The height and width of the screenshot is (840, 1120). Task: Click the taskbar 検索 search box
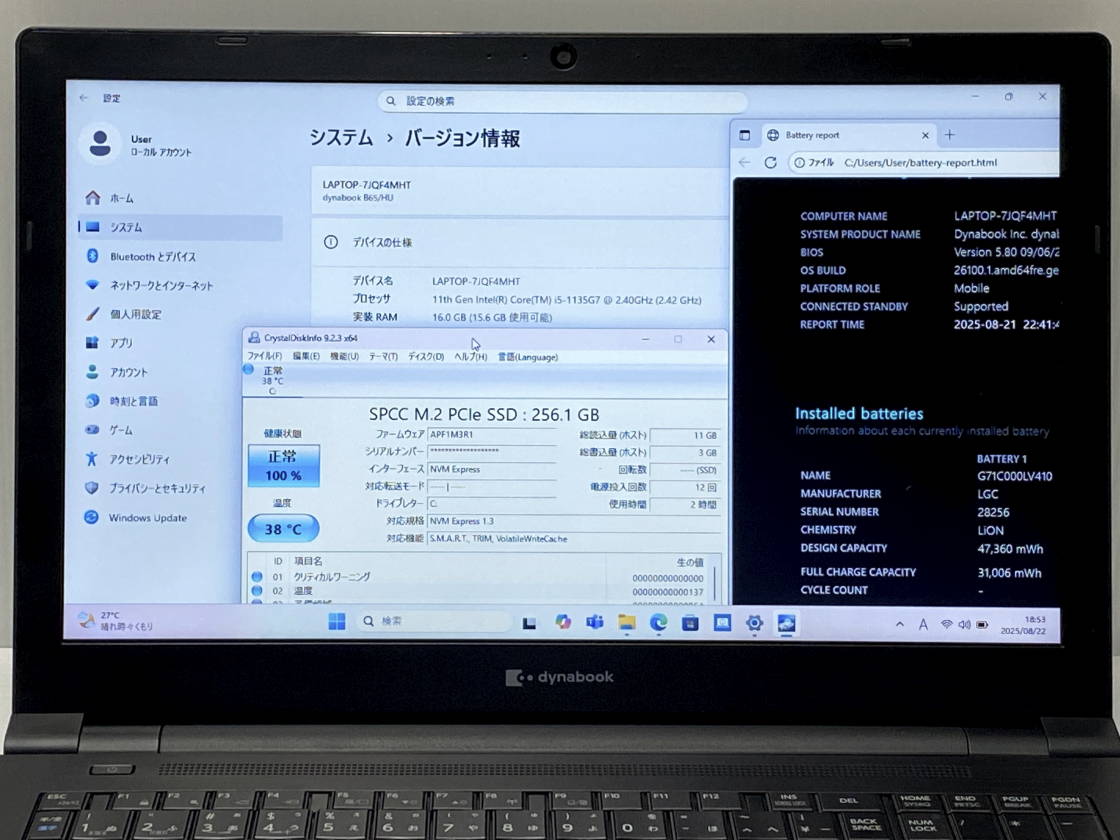[434, 621]
